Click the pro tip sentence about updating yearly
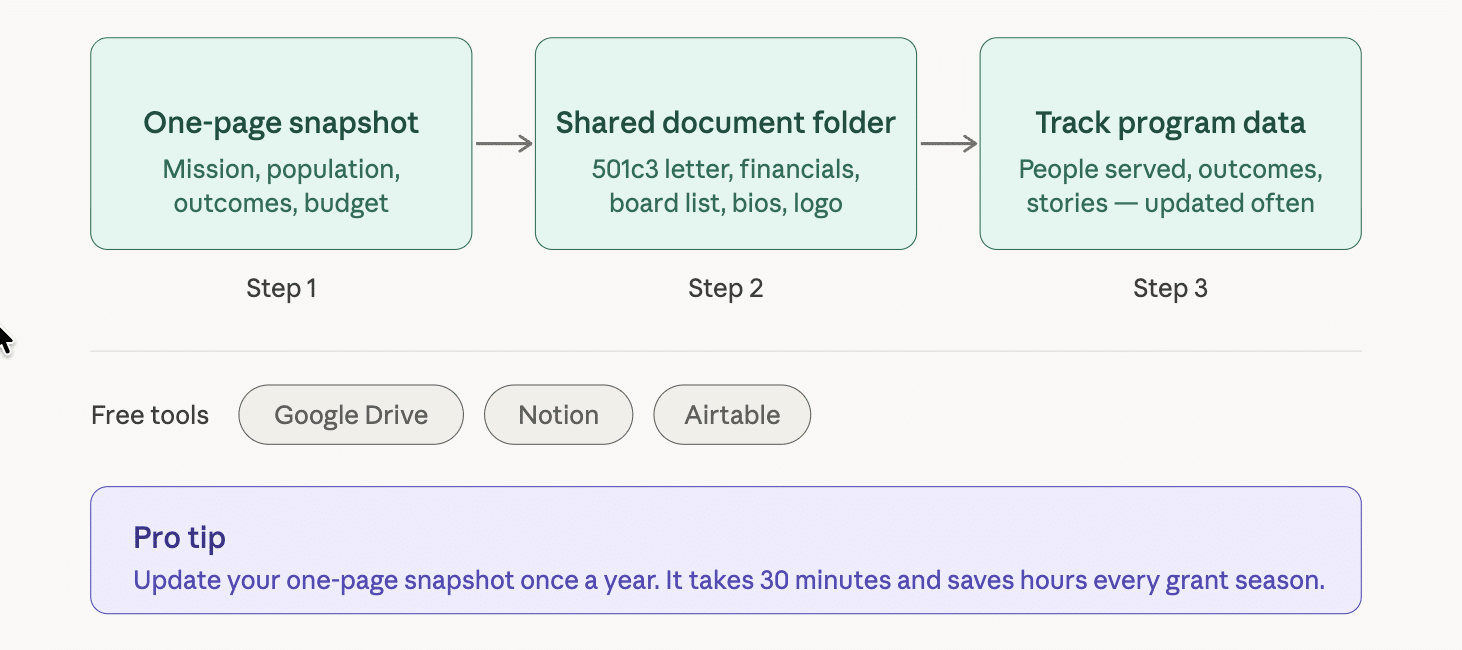The image size is (1462, 650). pos(729,580)
